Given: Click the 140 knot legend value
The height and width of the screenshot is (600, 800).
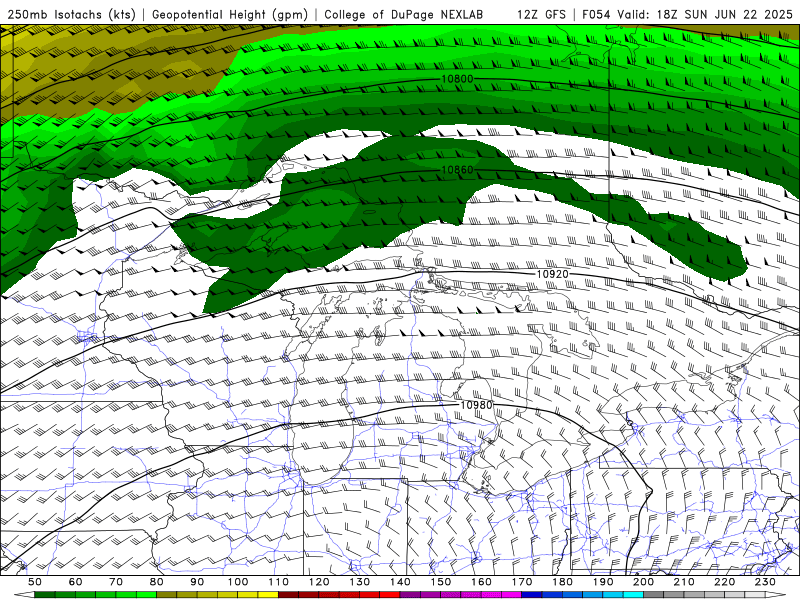Looking at the screenshot, I should [400, 582].
